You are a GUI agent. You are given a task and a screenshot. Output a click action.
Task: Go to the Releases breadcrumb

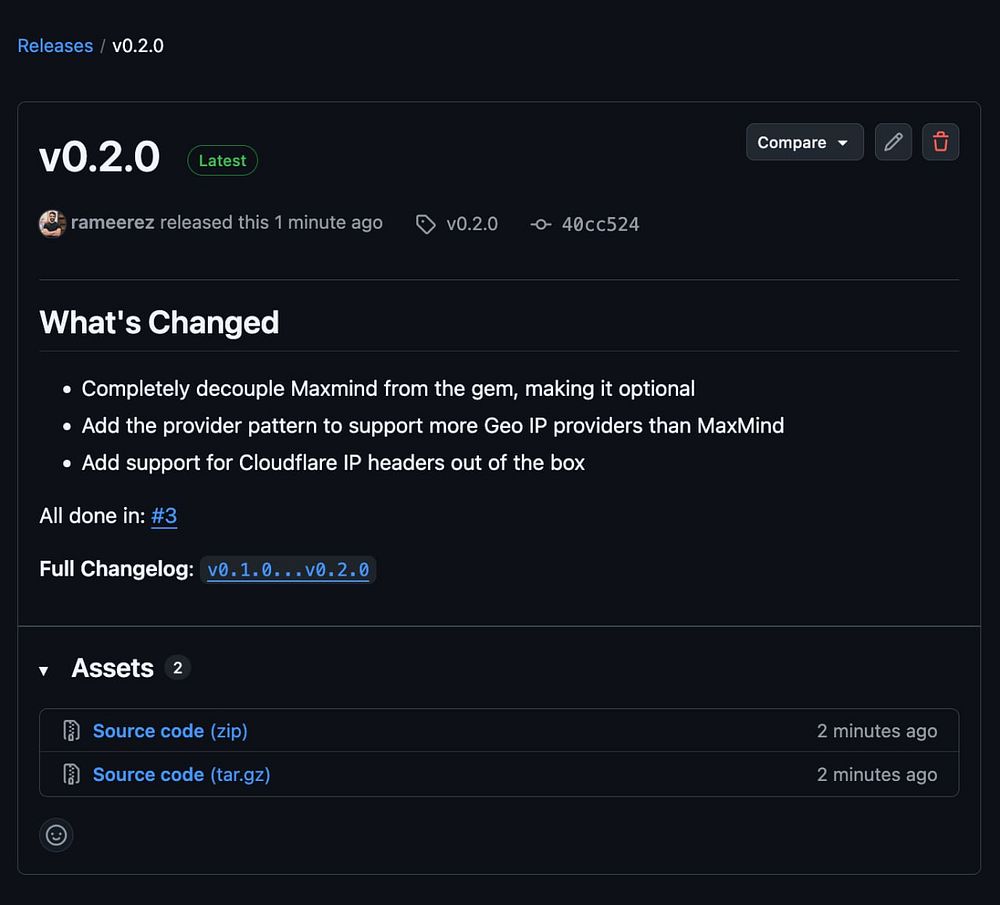(55, 46)
